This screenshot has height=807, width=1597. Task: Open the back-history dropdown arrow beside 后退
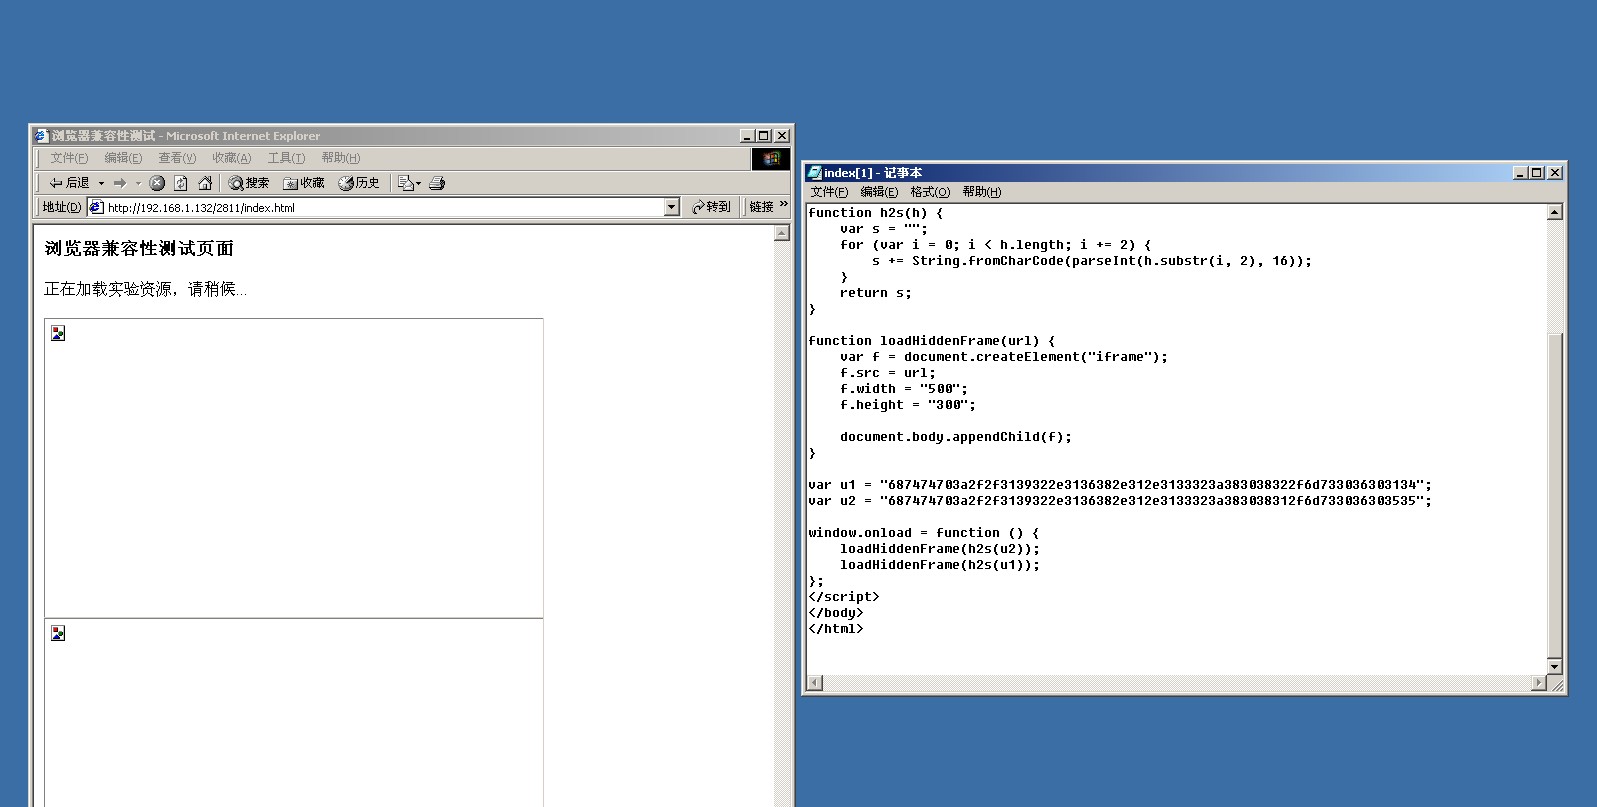click(101, 183)
